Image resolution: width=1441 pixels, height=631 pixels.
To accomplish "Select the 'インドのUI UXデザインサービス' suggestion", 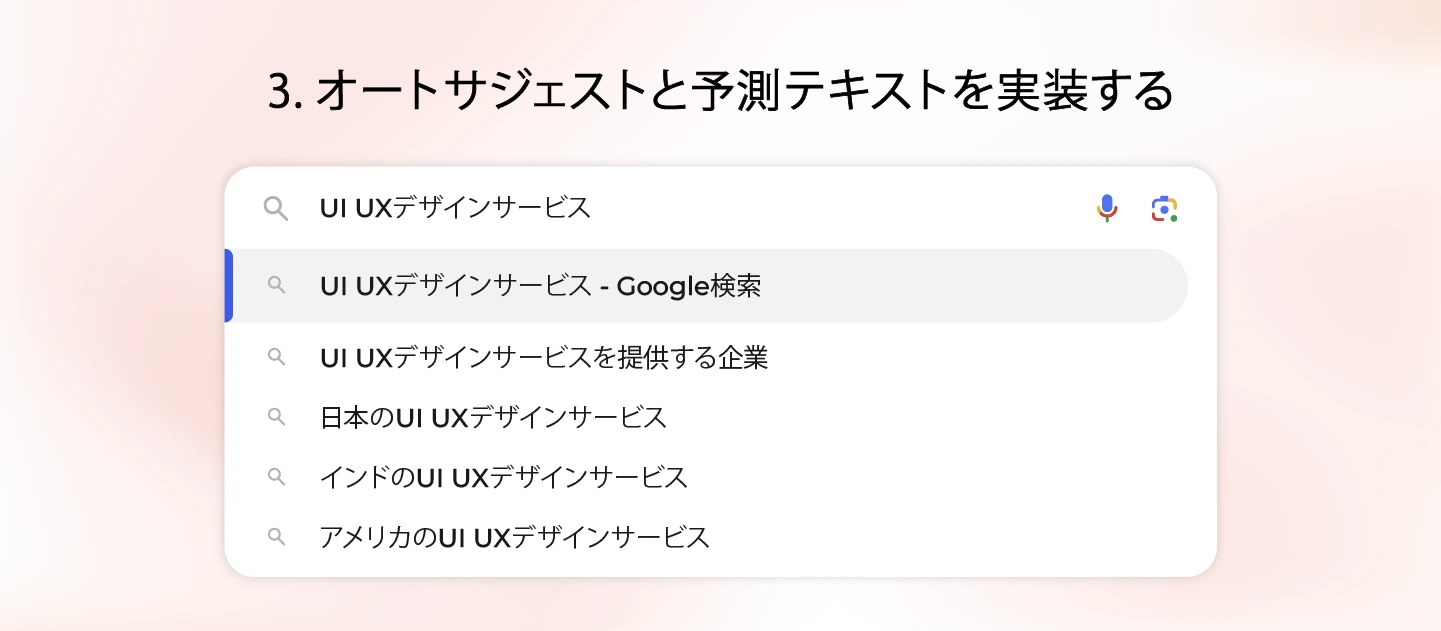I will 503,478.
